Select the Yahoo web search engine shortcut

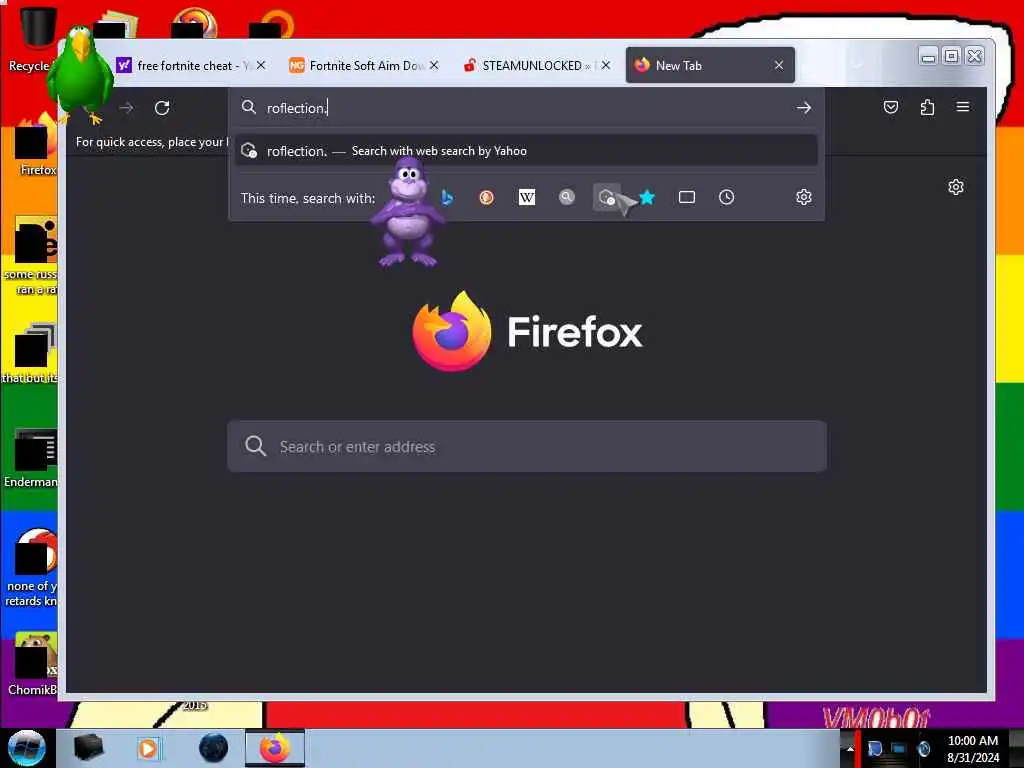(607, 197)
